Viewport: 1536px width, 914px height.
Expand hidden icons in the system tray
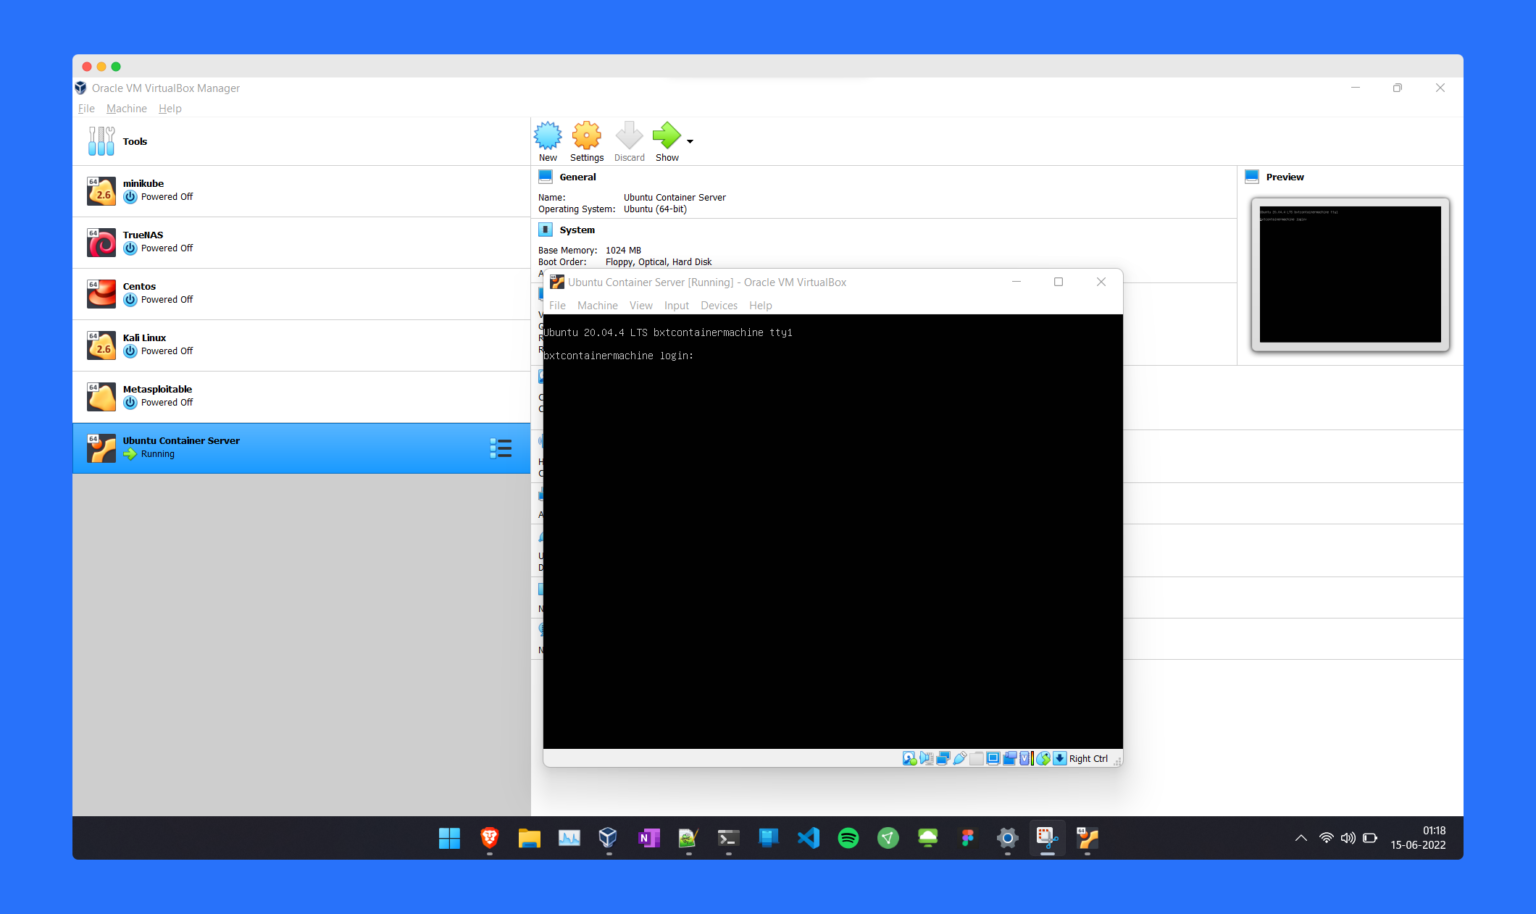click(1300, 839)
